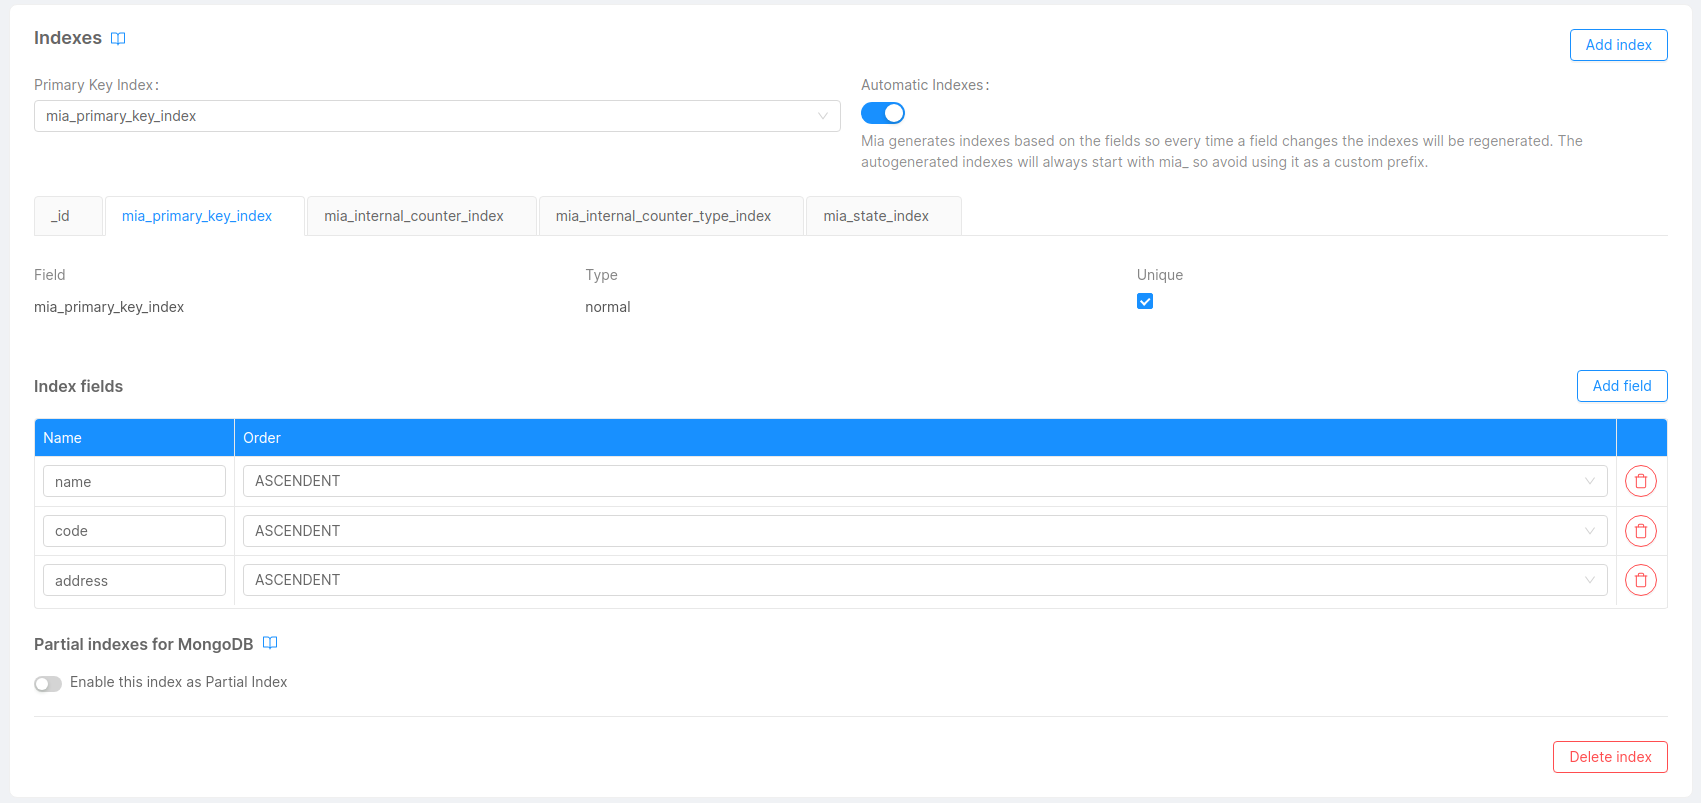Switch to the _id index tab

click(x=61, y=216)
